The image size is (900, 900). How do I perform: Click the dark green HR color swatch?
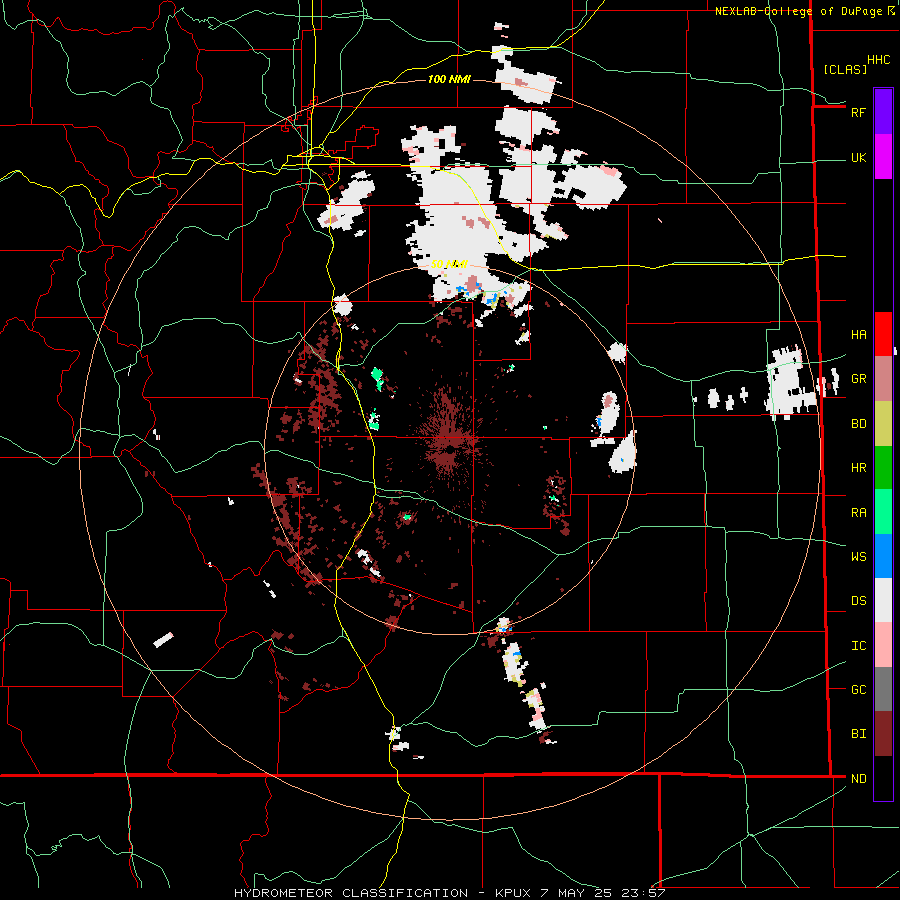coord(883,468)
